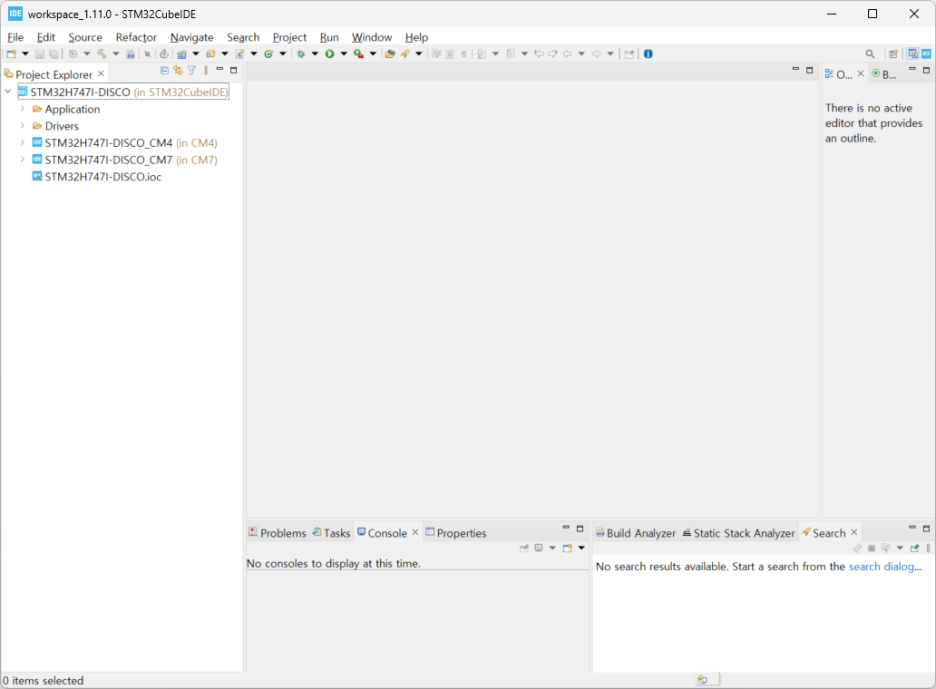Close the Project Explorer tab
936x689 pixels.
(x=101, y=73)
